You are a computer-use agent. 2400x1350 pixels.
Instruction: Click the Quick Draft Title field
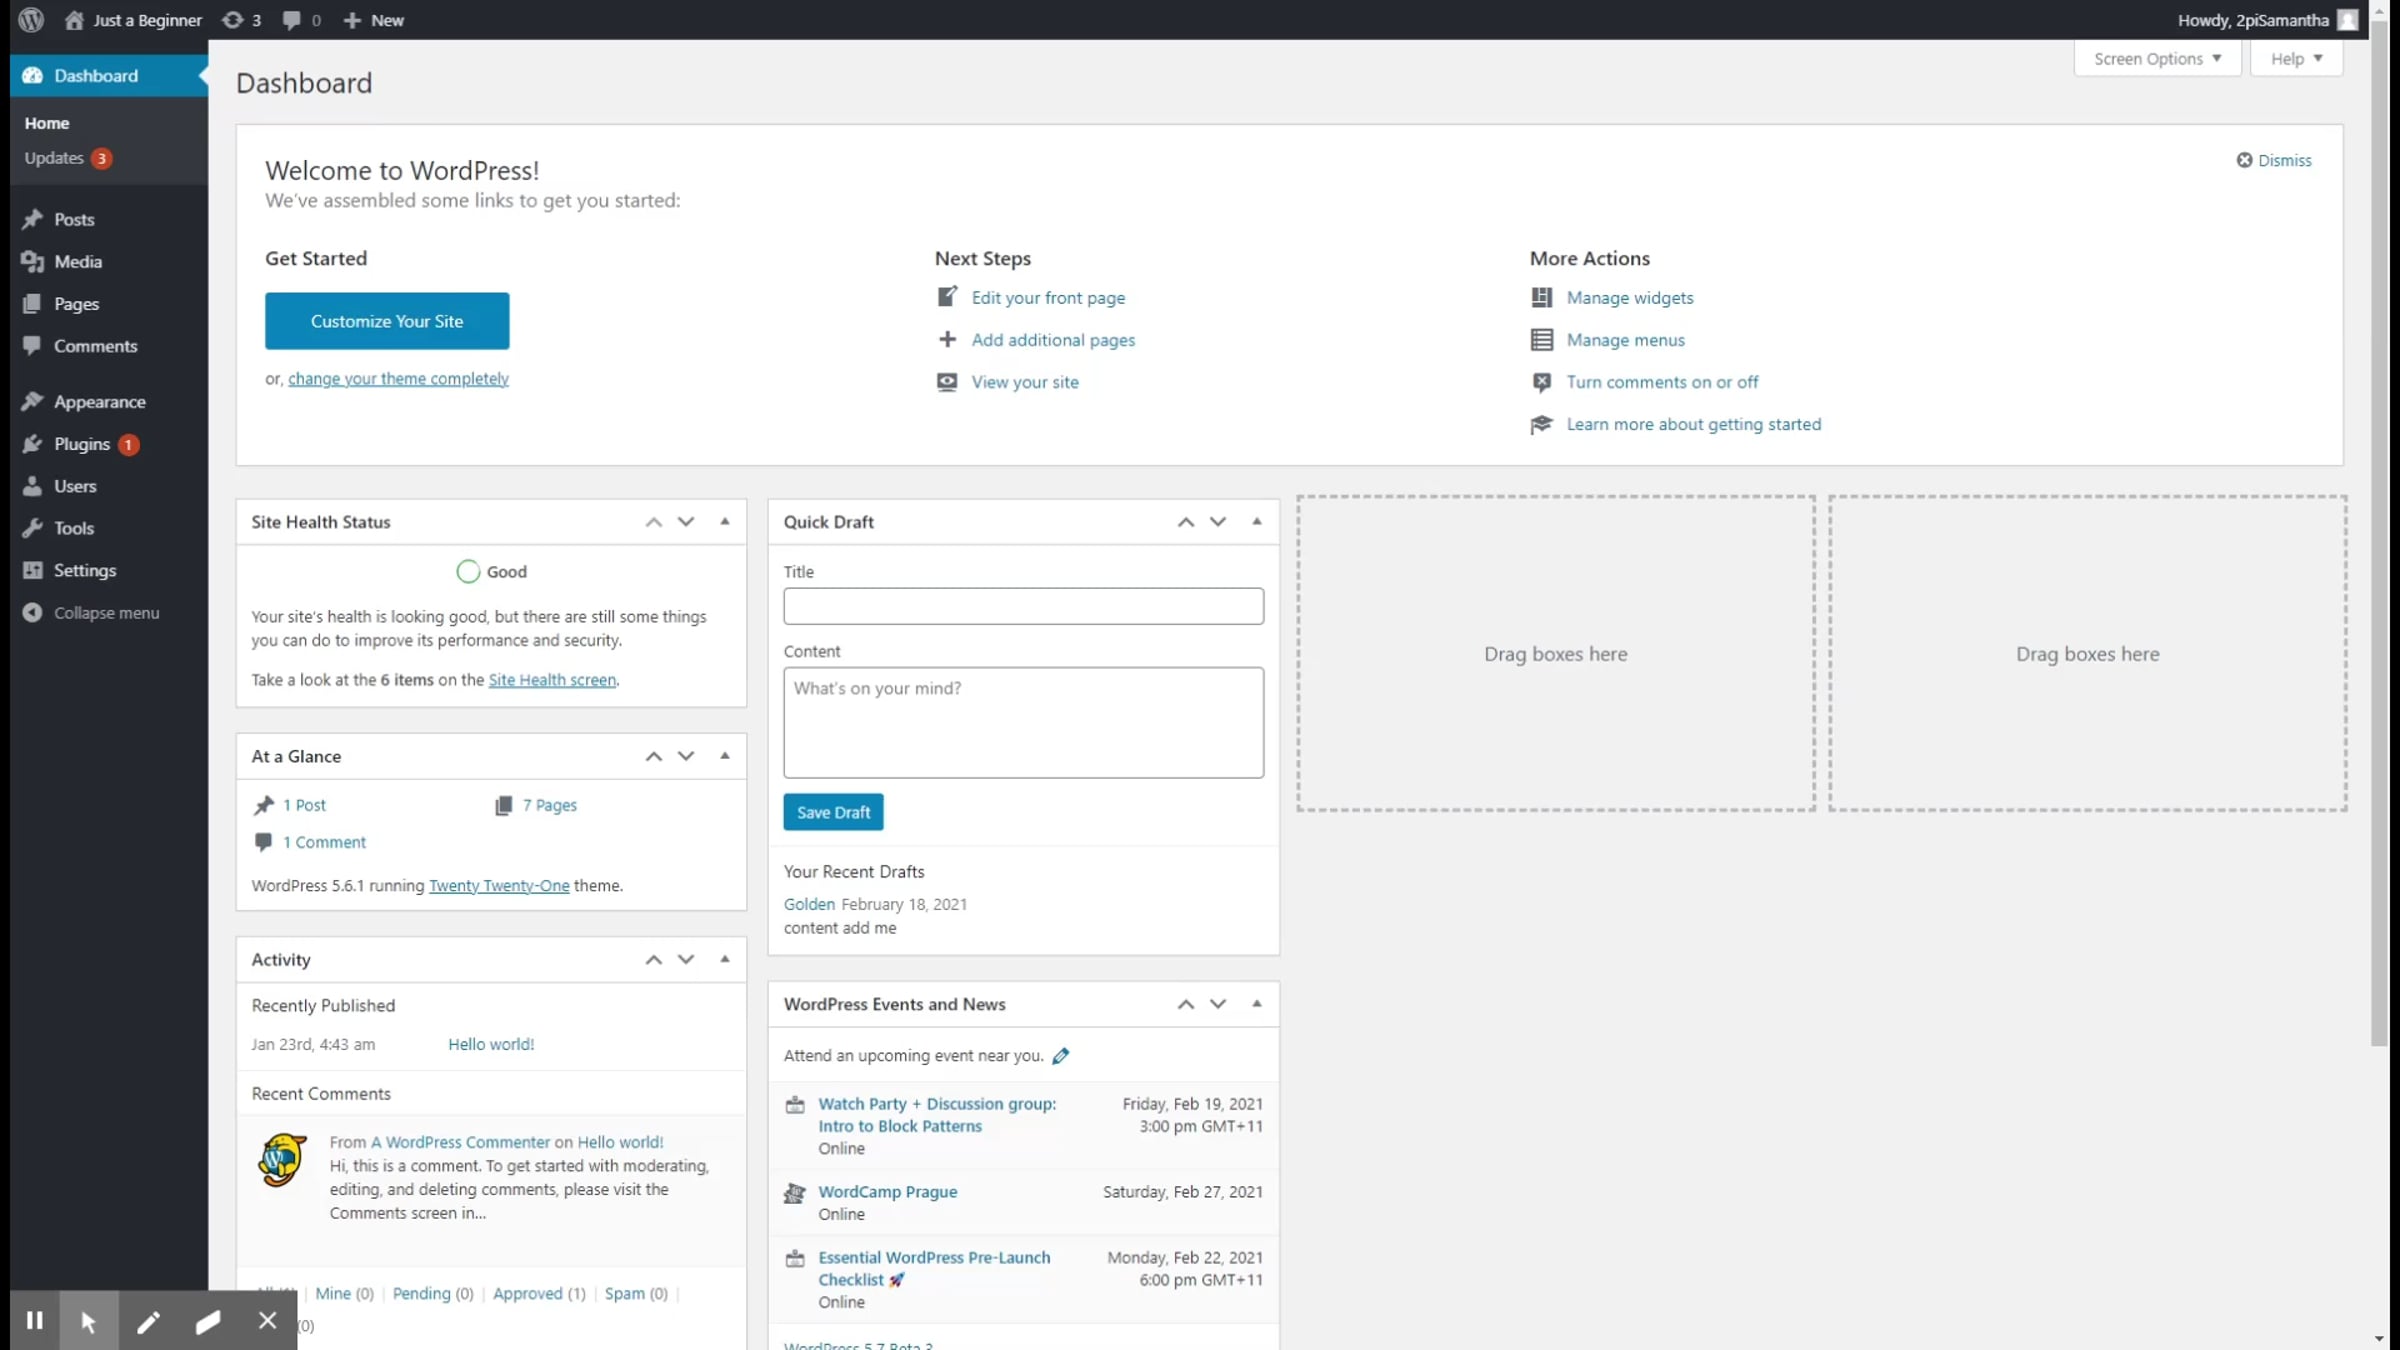pos(1024,606)
